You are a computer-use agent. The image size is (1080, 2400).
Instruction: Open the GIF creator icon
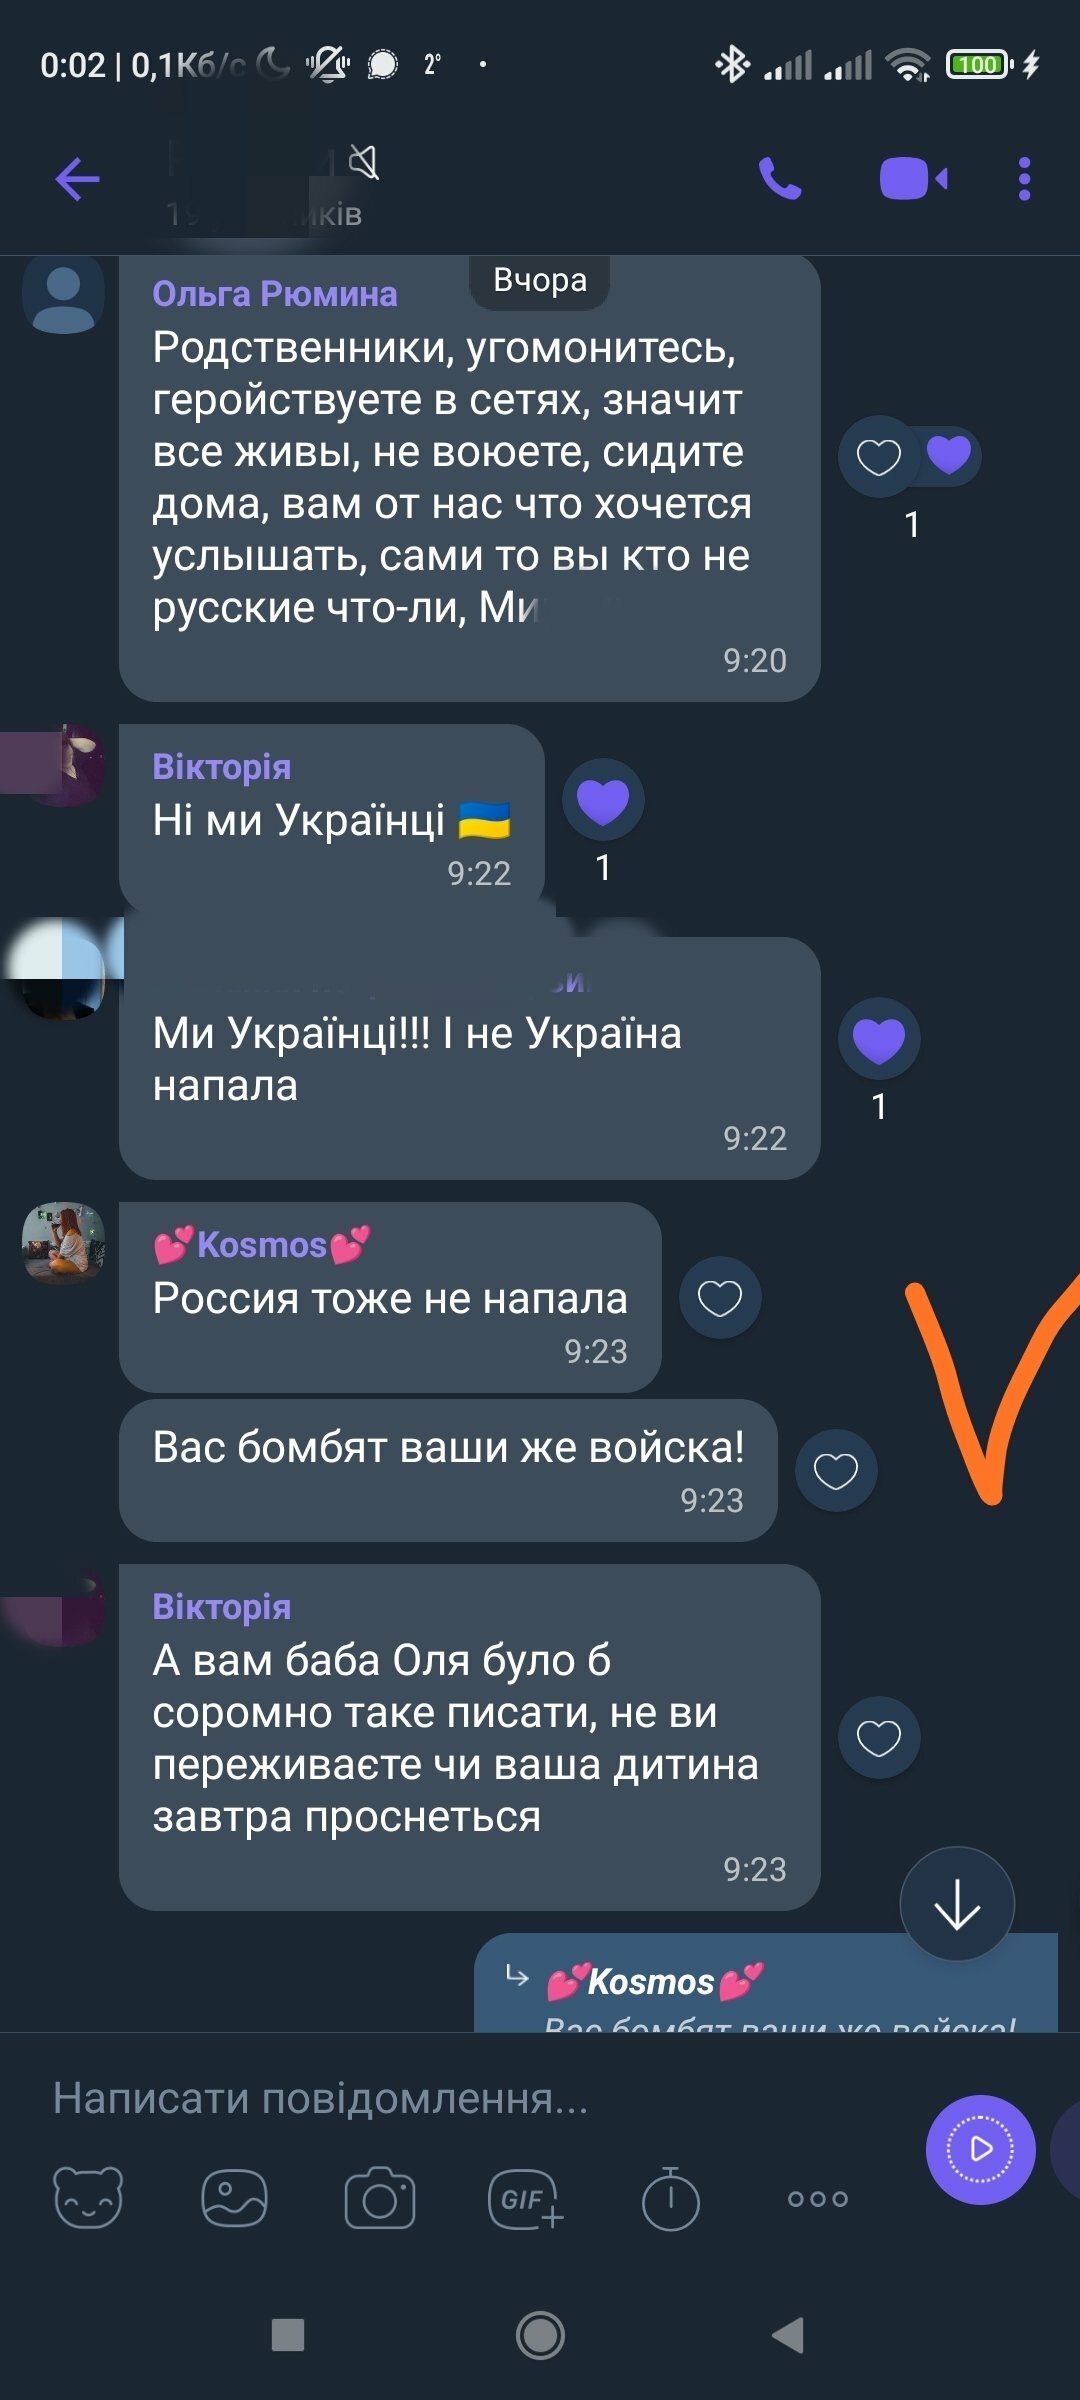[x=526, y=2199]
